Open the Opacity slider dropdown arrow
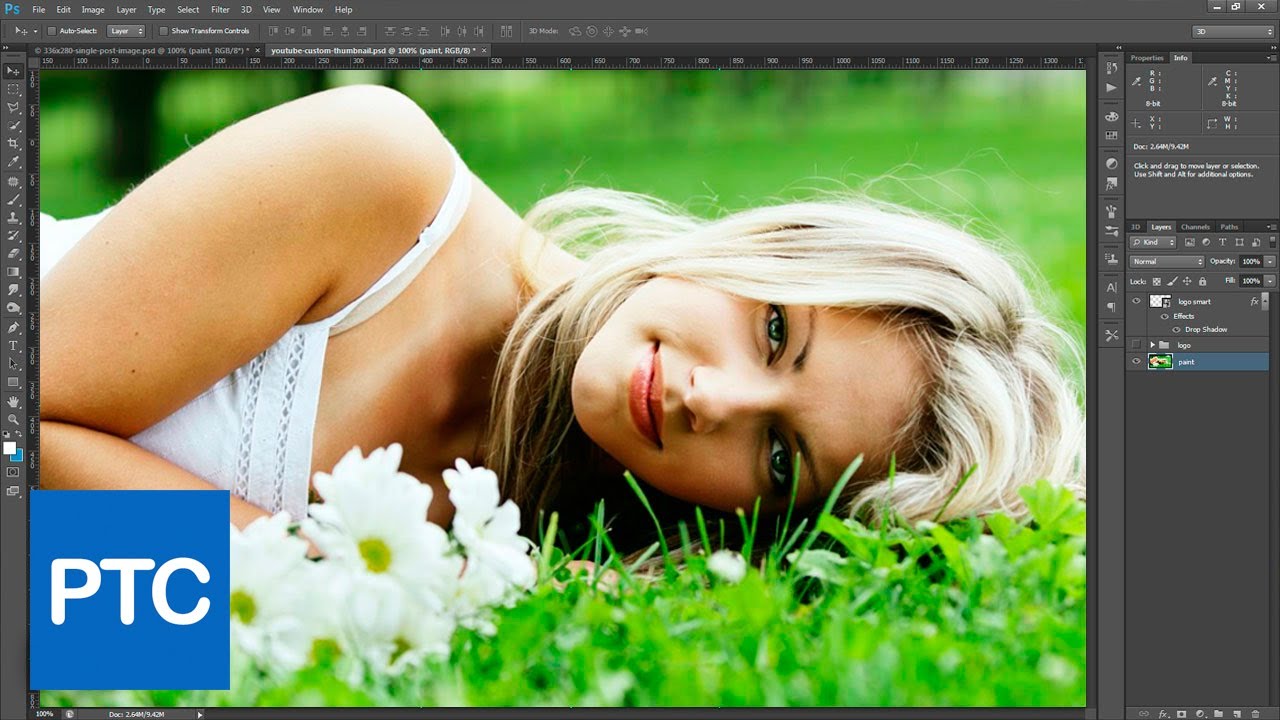The height and width of the screenshot is (720, 1280). coord(1270,261)
